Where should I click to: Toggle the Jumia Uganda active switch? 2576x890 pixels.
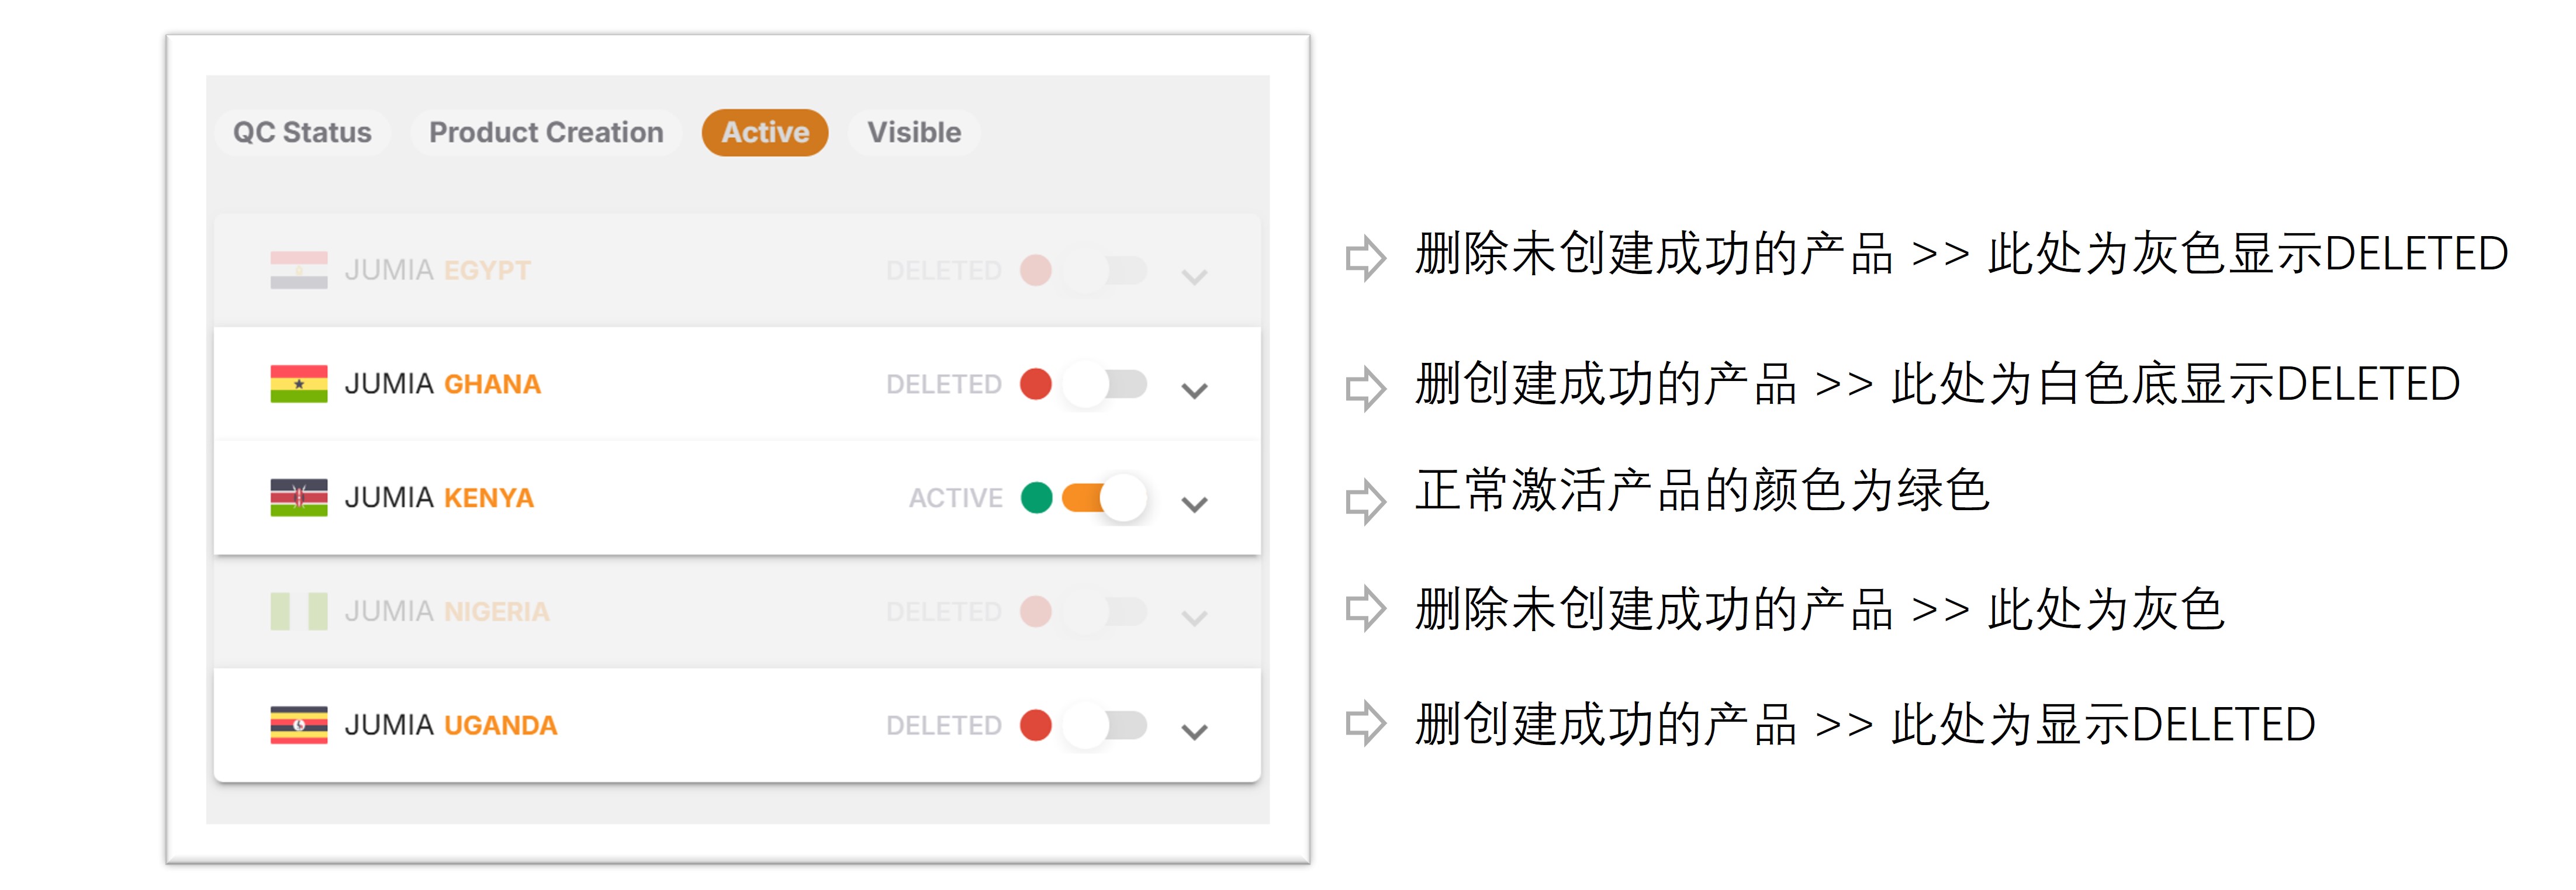pos(1105,725)
